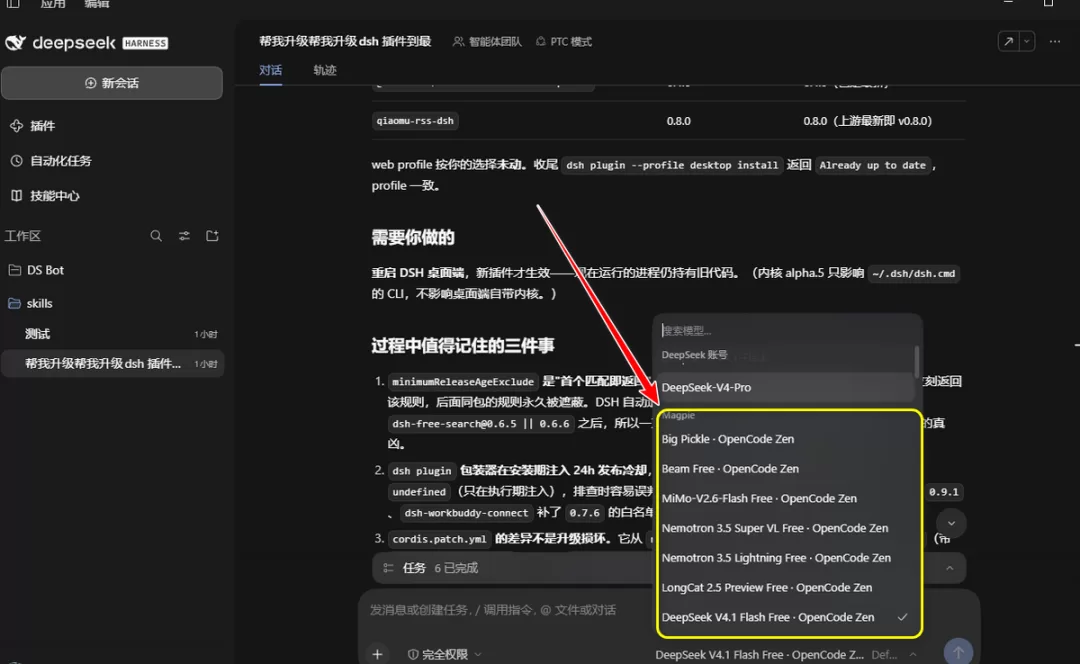Select DeepSeek-V4-Pro model entry

[x=785, y=387]
